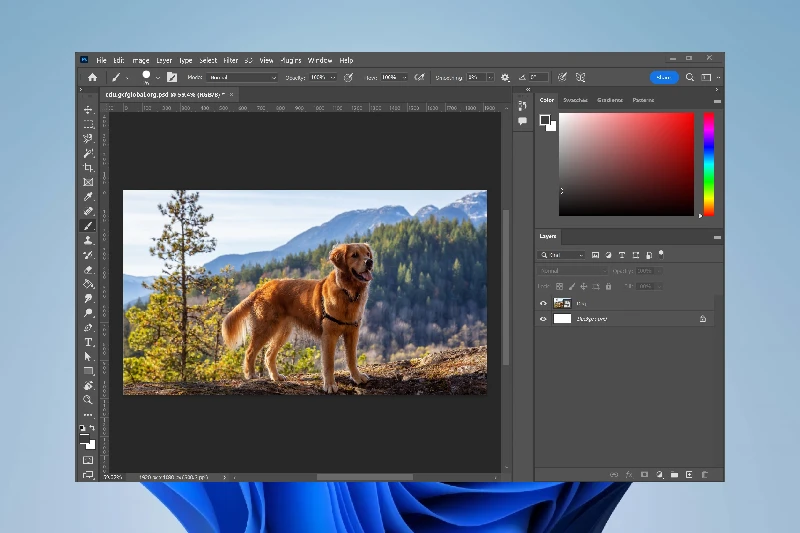Select the Brush tool in the toolbar
This screenshot has width=800, height=533.
[88, 226]
